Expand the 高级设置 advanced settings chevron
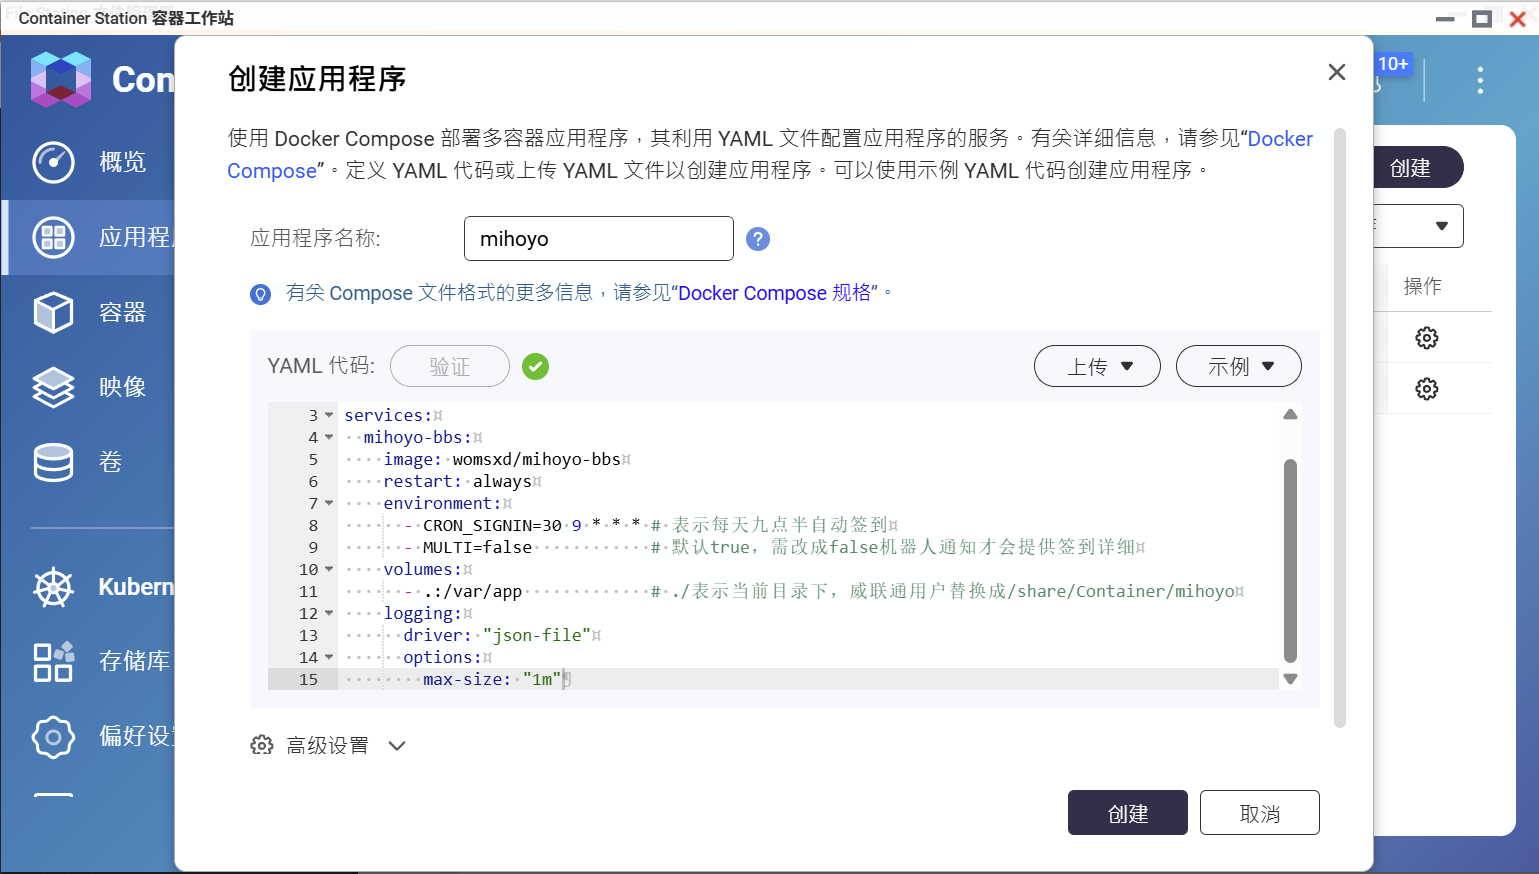 tap(397, 746)
